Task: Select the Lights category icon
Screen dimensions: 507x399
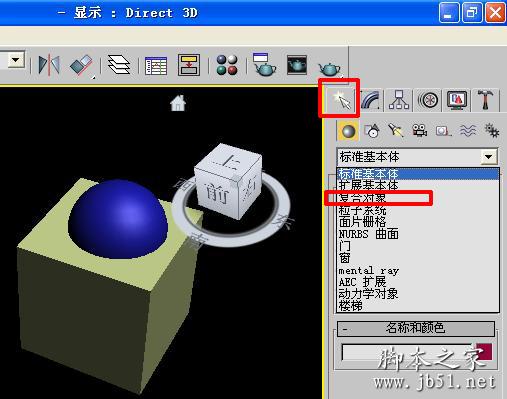Action: click(395, 131)
